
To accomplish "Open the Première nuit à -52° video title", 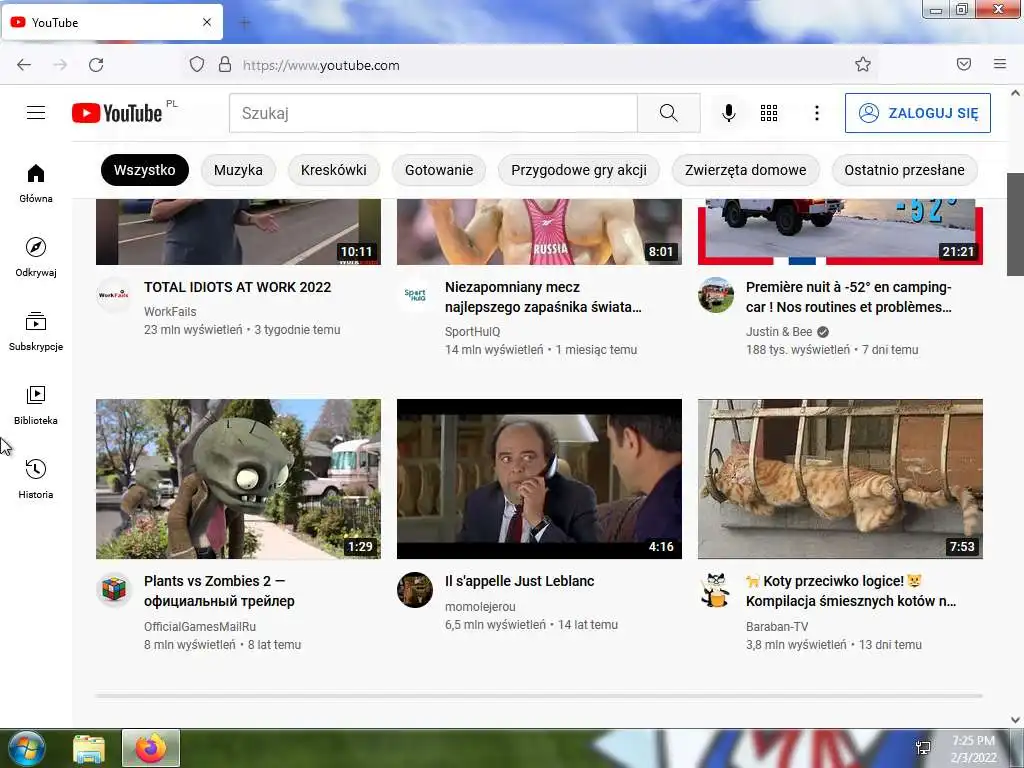I will coord(849,297).
